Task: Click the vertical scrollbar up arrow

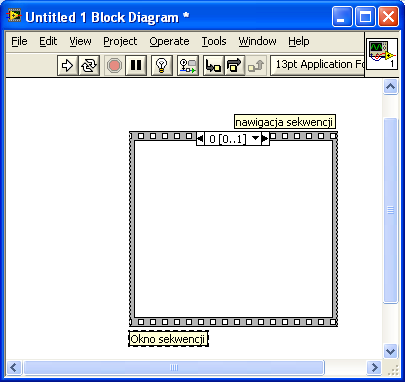Action: (x=390, y=87)
